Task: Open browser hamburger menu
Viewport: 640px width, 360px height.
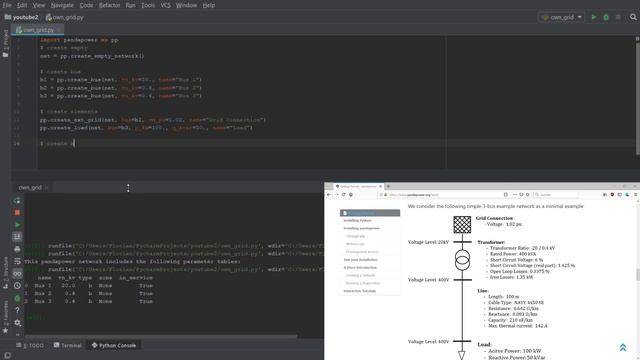Action: click(636, 195)
